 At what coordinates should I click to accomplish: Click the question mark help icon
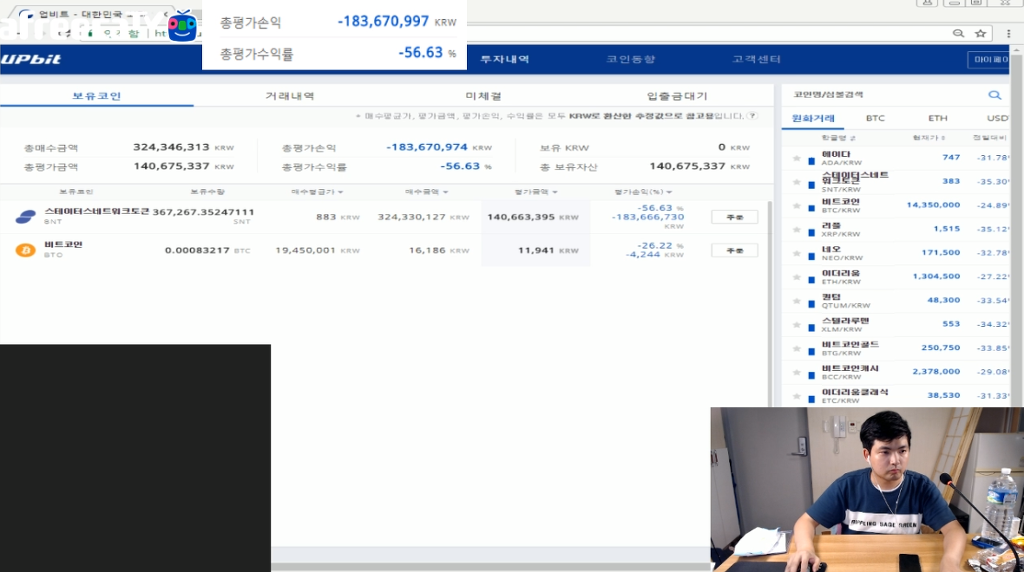tap(752, 116)
